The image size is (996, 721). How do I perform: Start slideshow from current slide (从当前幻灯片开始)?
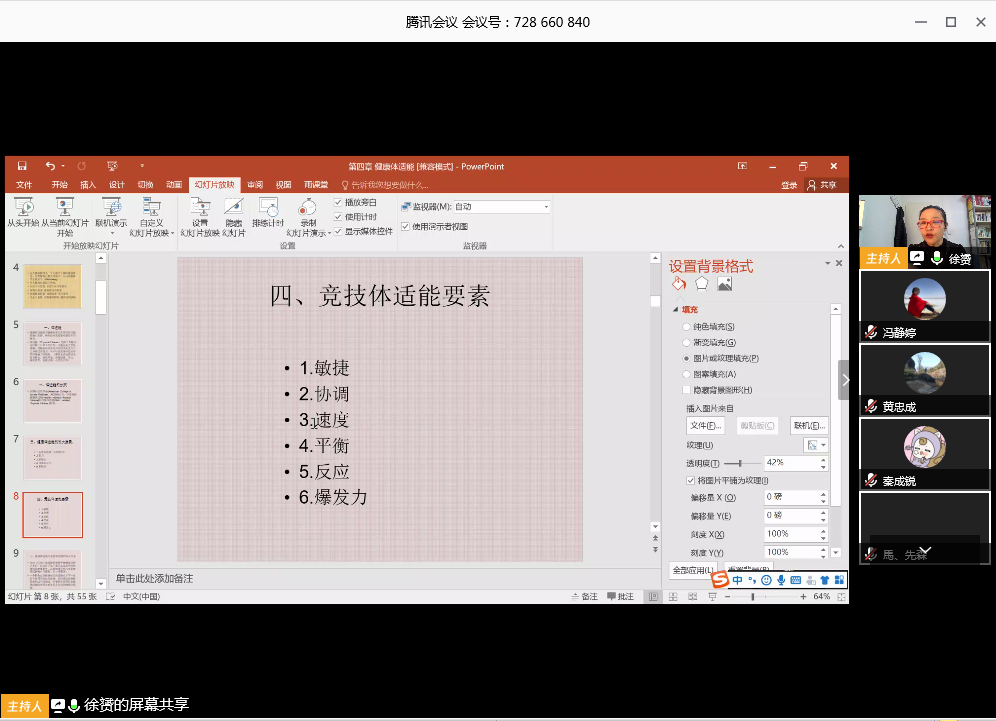[x=65, y=207]
